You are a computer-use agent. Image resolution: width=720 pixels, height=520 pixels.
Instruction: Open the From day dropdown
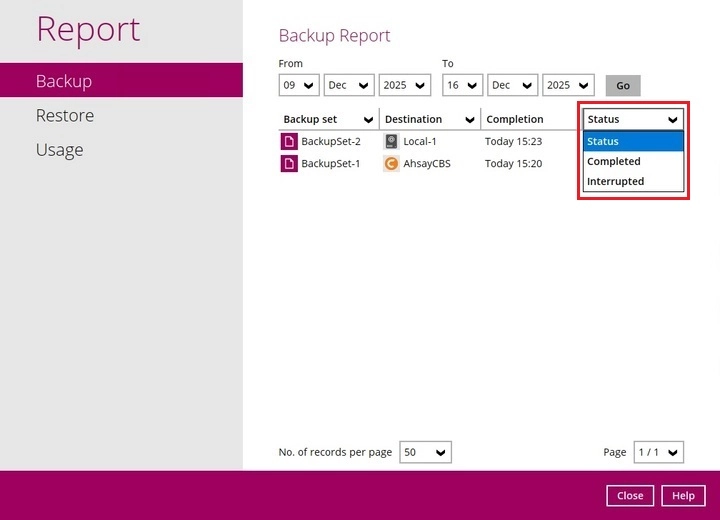[x=298, y=86]
